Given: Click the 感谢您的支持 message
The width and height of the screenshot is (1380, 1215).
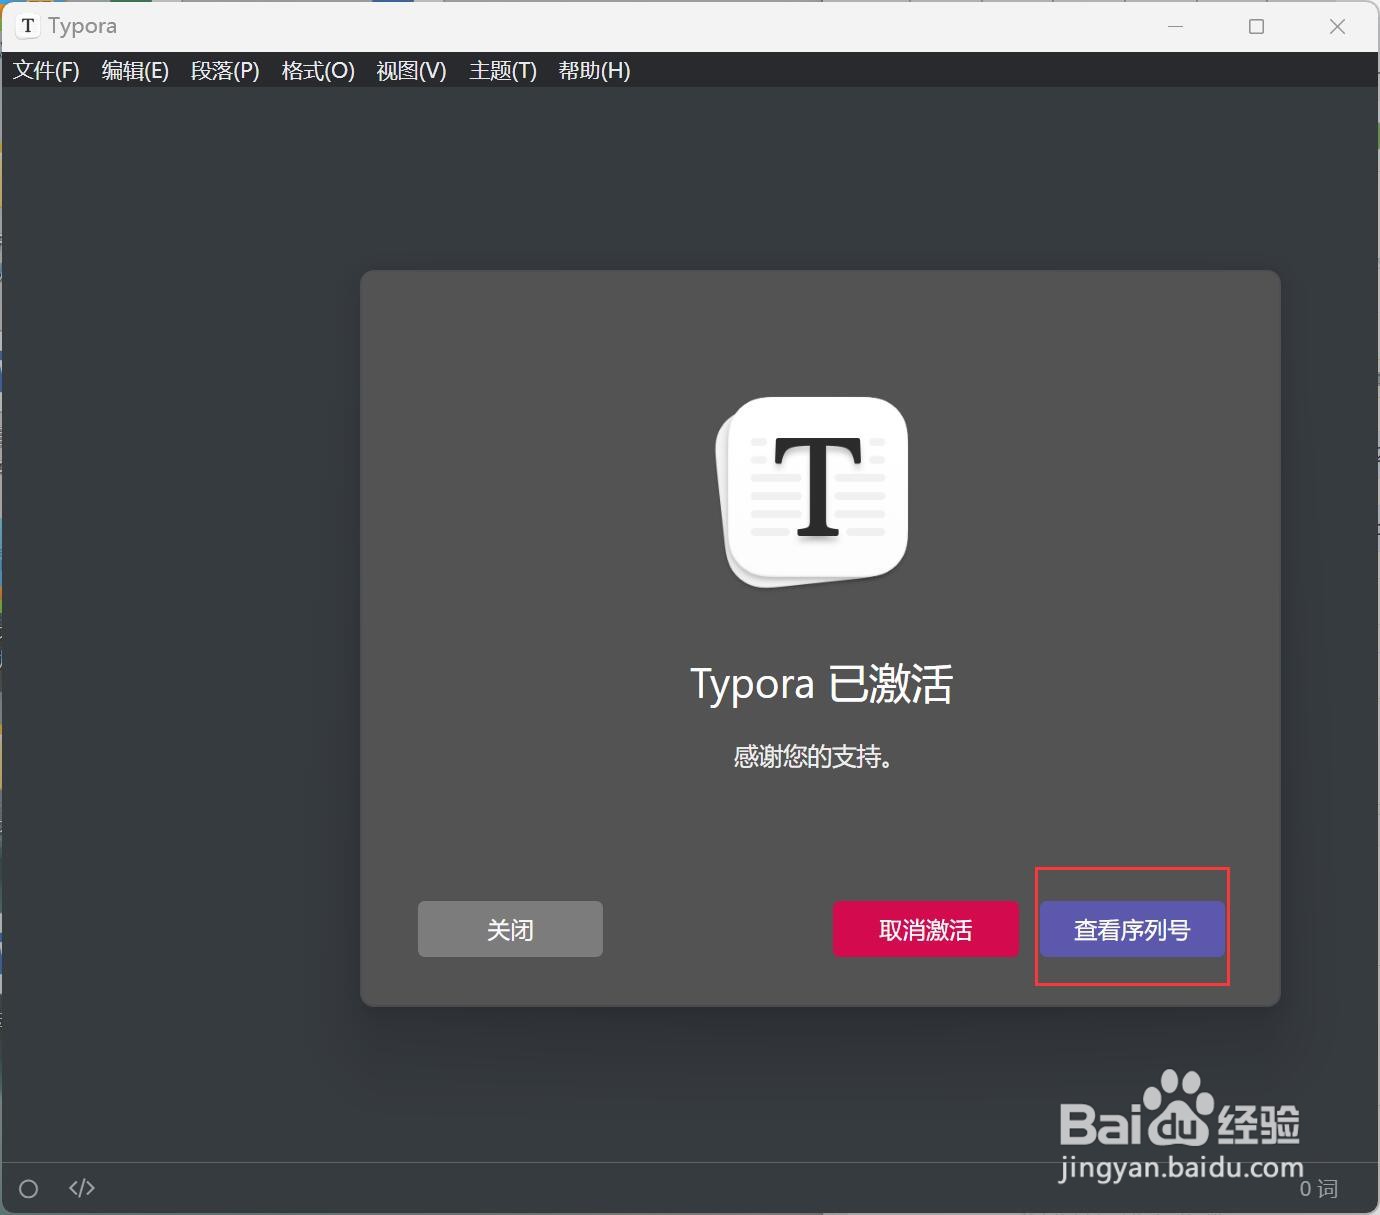Looking at the screenshot, I should 812,757.
